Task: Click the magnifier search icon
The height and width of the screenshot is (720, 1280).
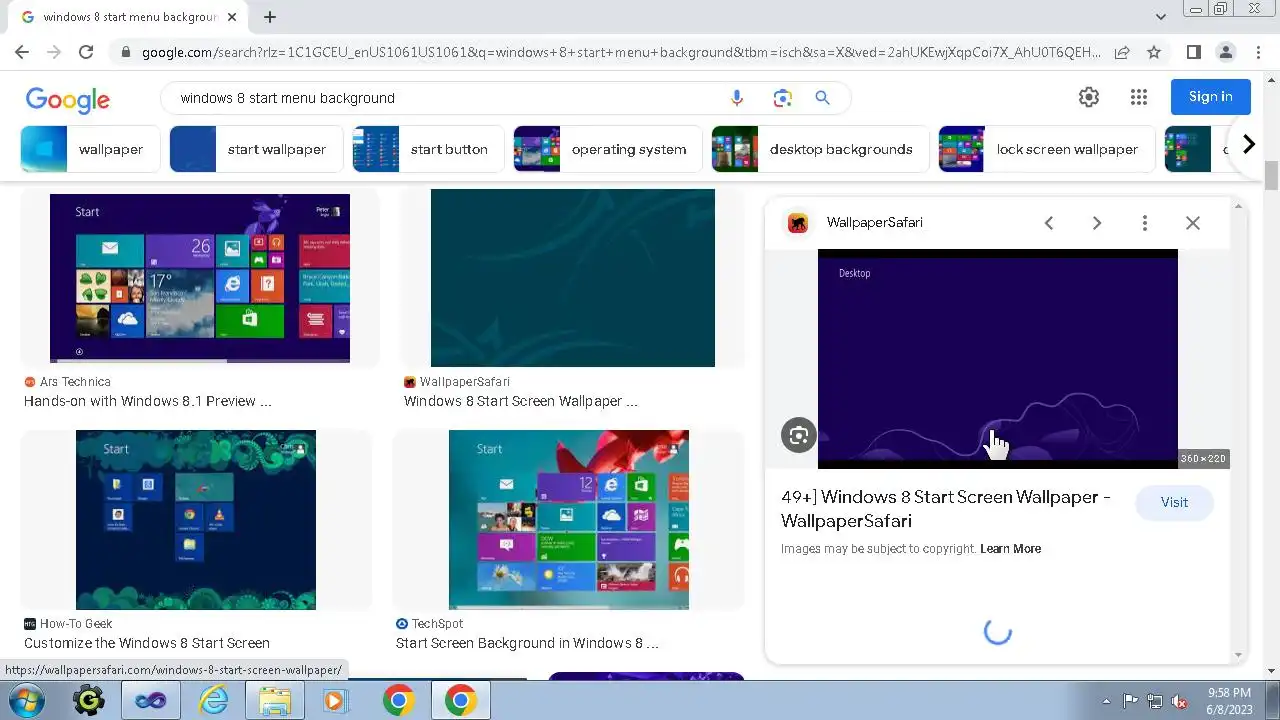Action: point(822,98)
